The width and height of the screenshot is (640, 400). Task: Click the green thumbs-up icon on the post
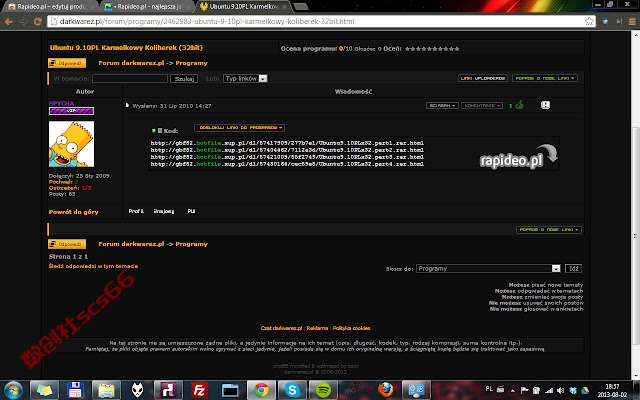(x=519, y=105)
